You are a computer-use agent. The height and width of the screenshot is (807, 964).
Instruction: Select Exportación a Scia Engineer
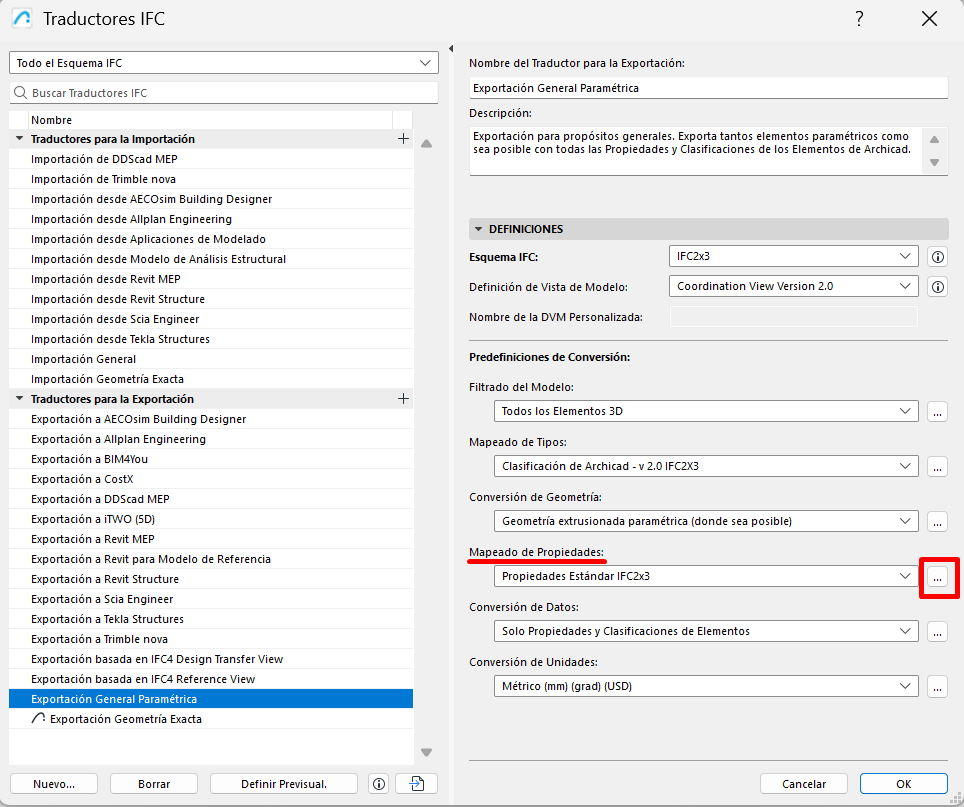tap(211, 599)
